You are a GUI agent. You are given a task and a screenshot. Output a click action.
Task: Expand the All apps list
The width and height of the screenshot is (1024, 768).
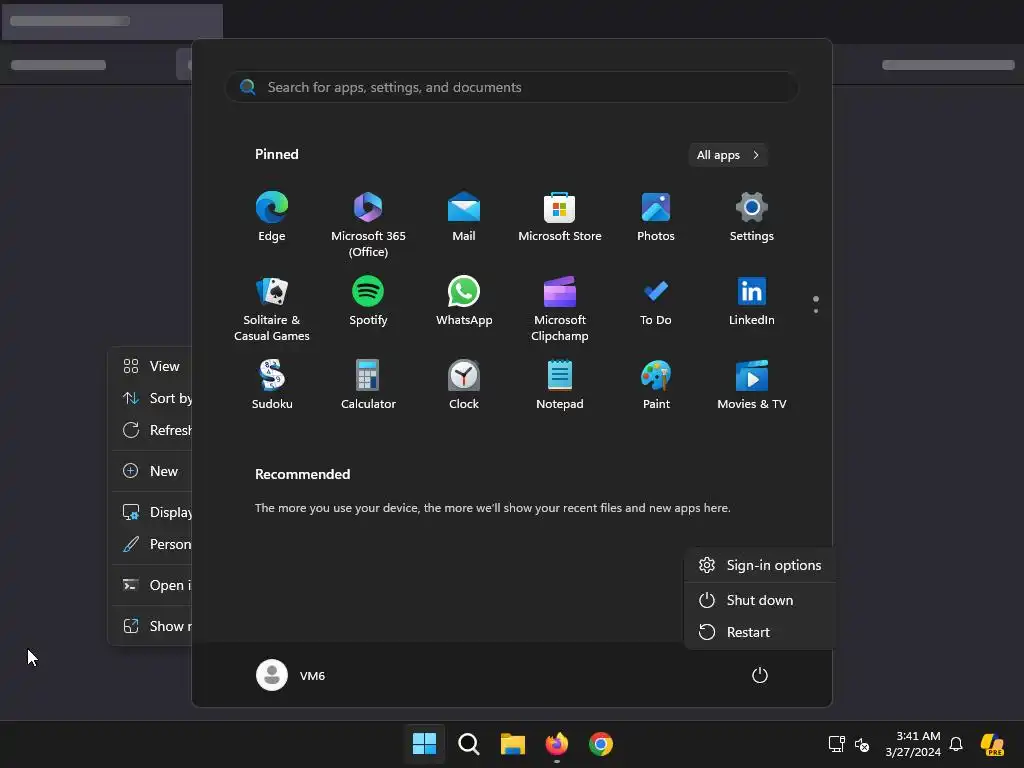pyautogui.click(x=728, y=155)
